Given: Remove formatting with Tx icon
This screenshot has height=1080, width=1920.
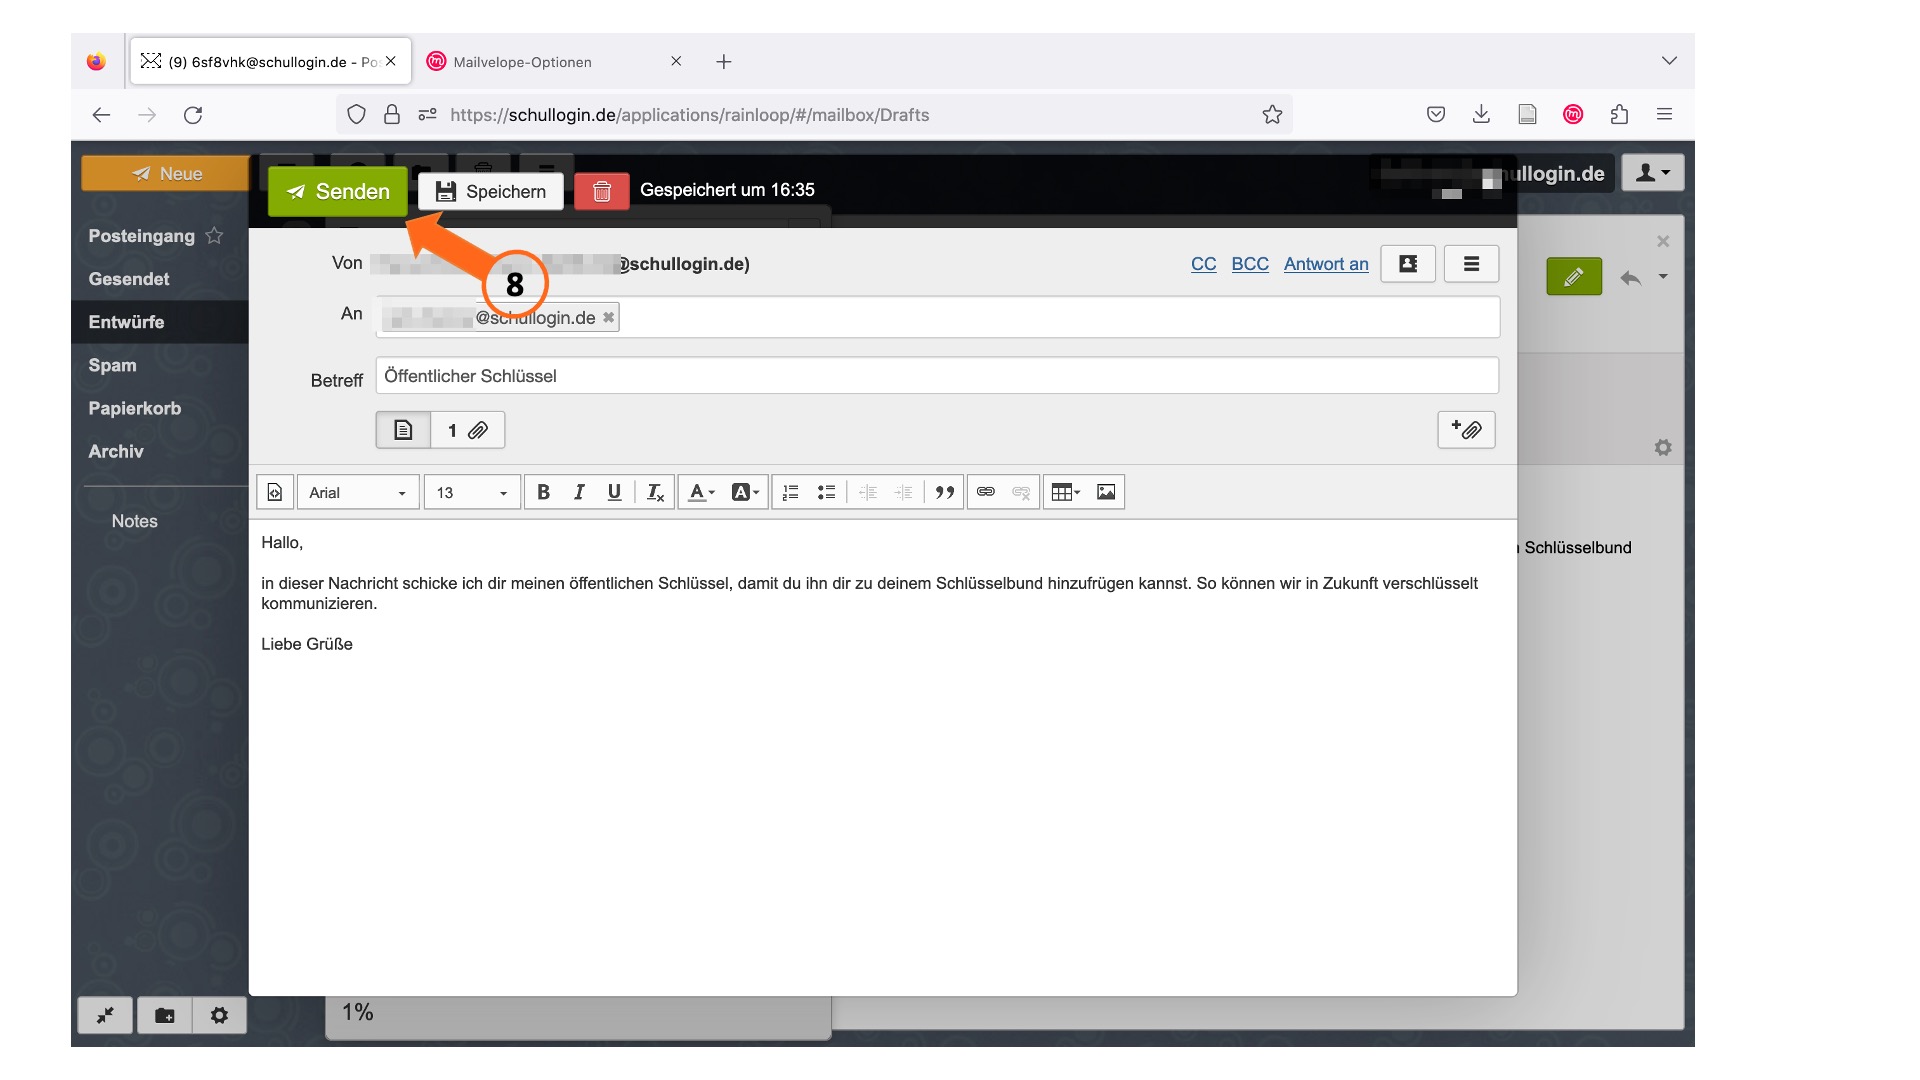Looking at the screenshot, I should [x=655, y=492].
